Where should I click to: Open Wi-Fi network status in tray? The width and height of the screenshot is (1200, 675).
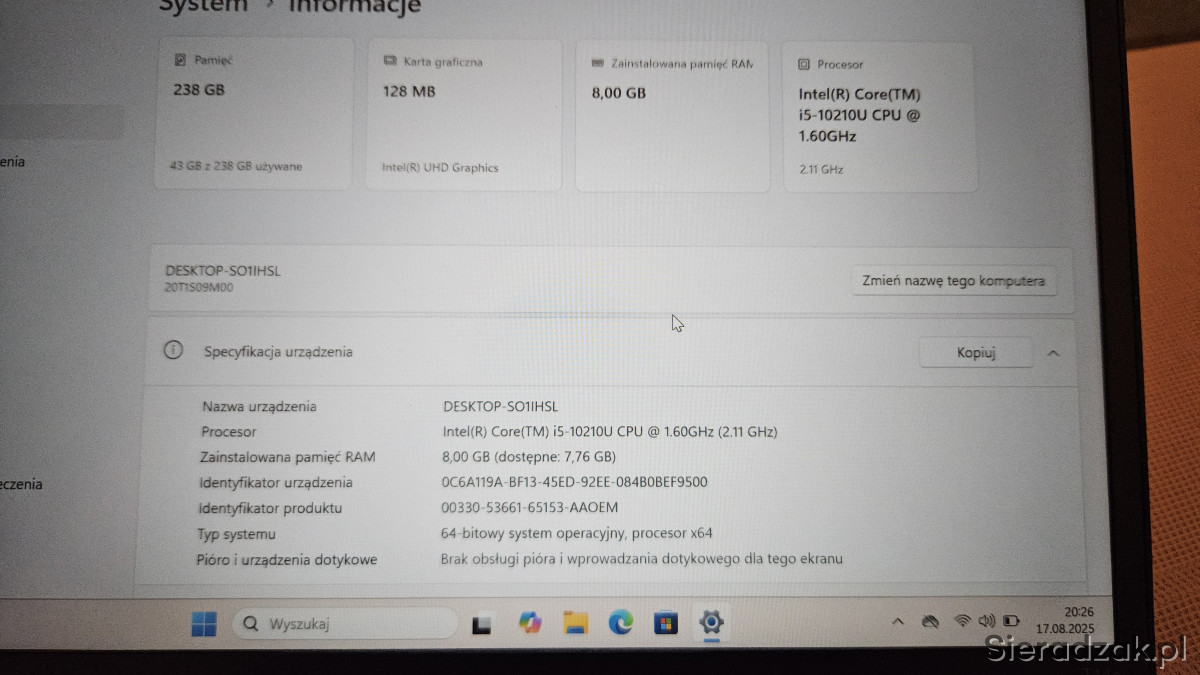963,621
